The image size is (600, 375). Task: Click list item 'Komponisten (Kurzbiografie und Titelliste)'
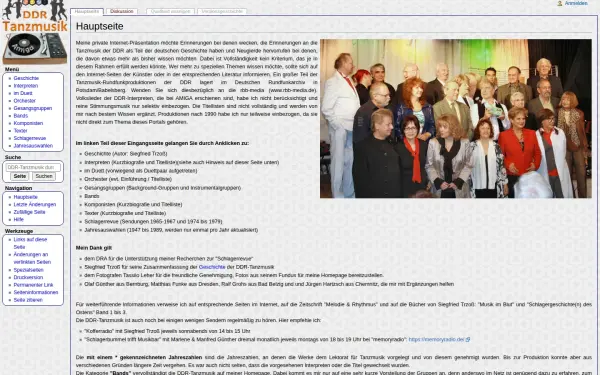pyautogui.click(x=133, y=205)
